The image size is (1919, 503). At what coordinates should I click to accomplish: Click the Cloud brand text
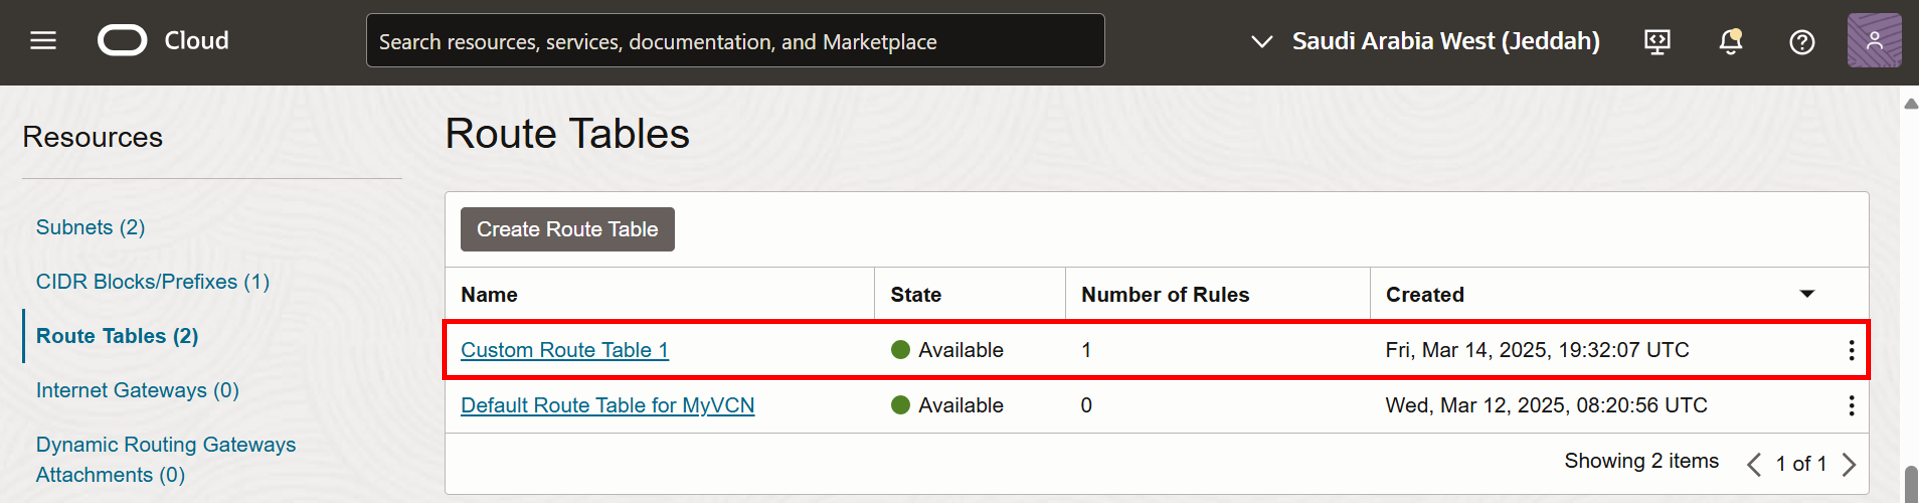click(196, 41)
